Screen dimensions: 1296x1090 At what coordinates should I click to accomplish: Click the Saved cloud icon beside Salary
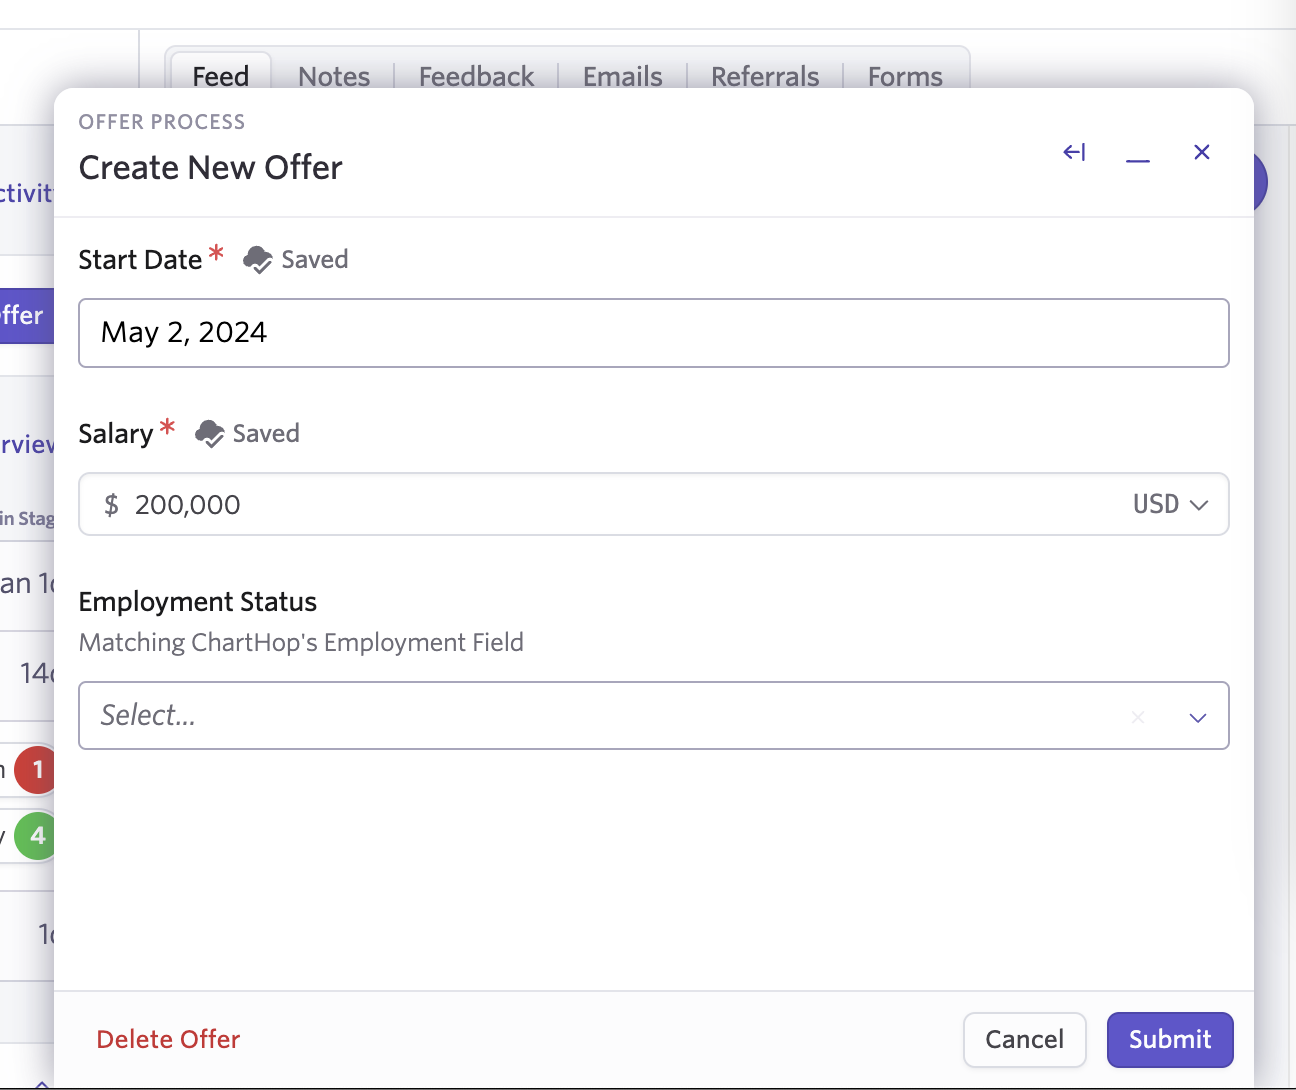(x=209, y=434)
